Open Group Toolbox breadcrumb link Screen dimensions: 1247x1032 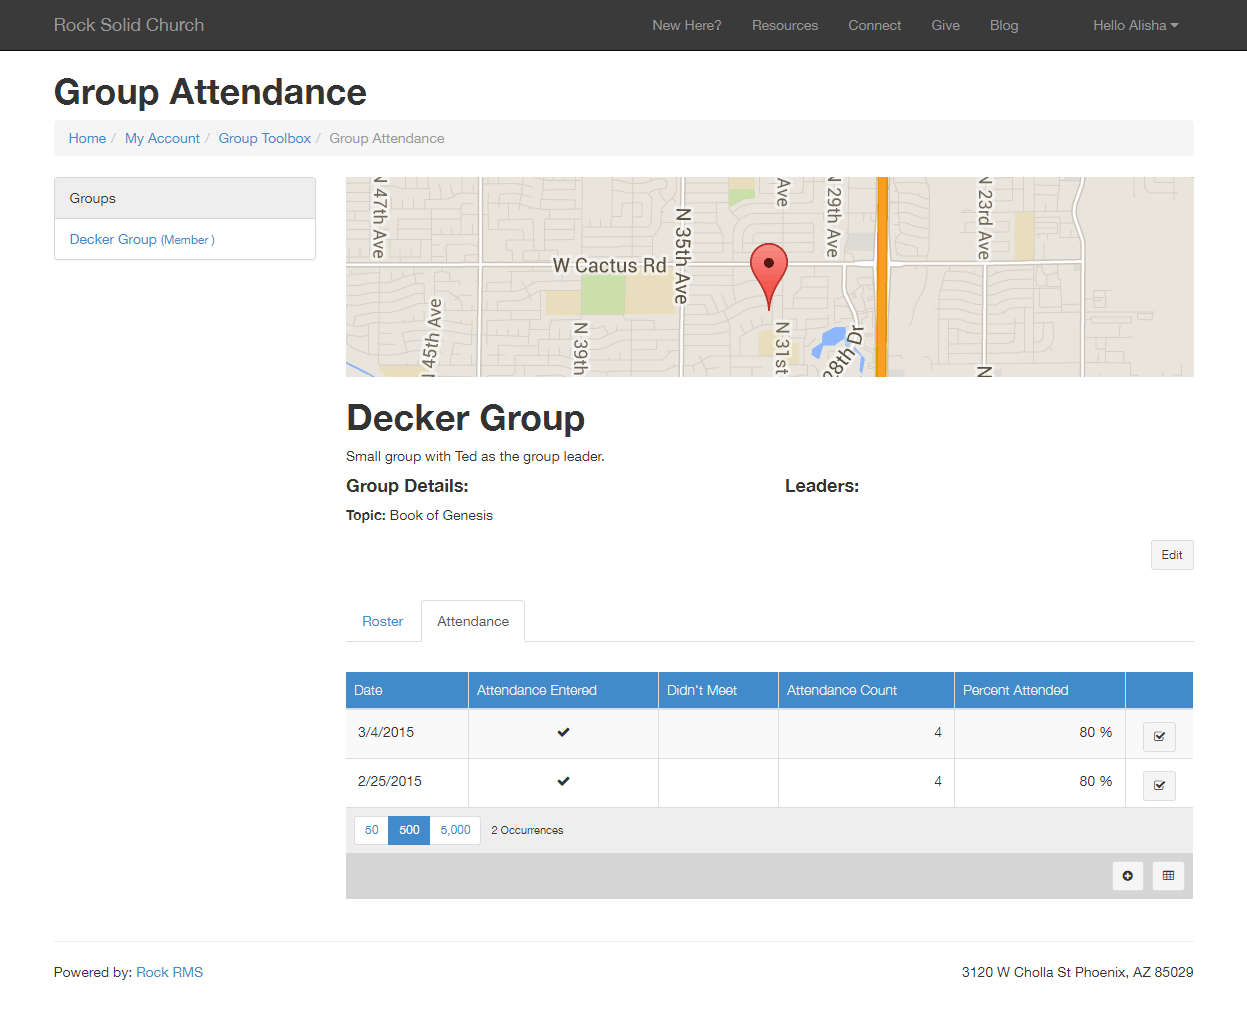click(x=265, y=138)
